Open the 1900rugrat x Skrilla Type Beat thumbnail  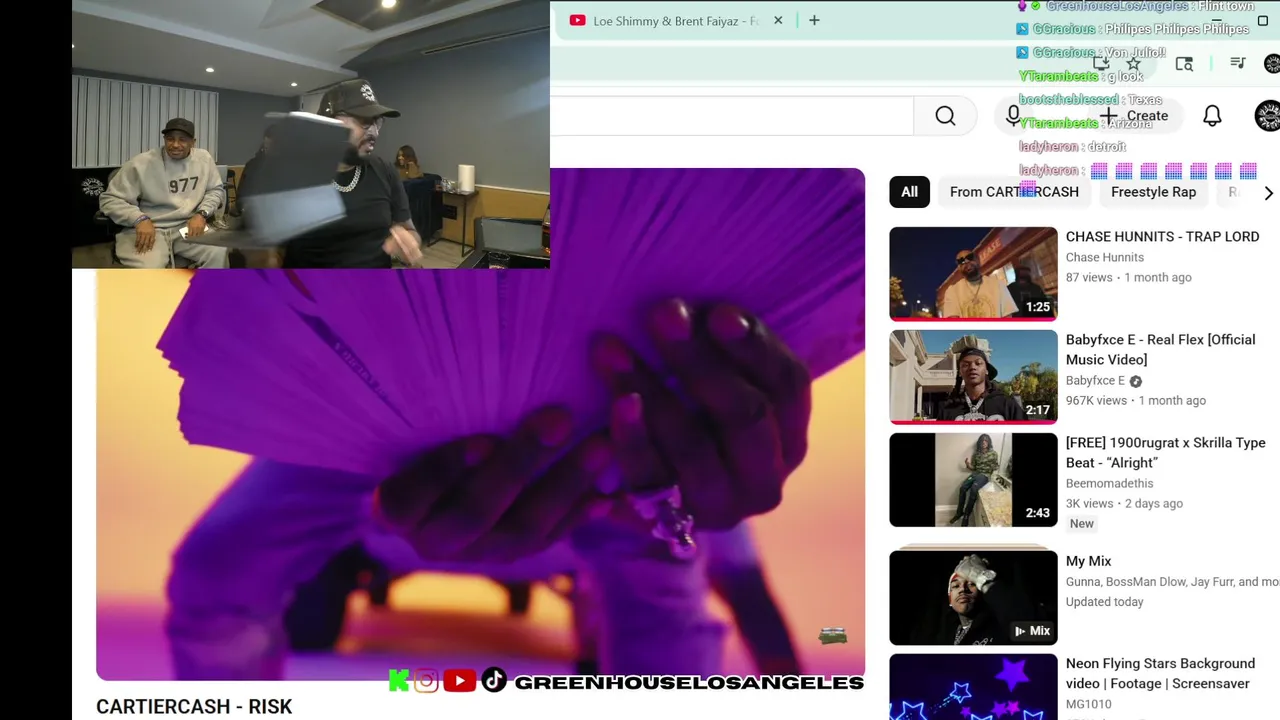tap(973, 480)
